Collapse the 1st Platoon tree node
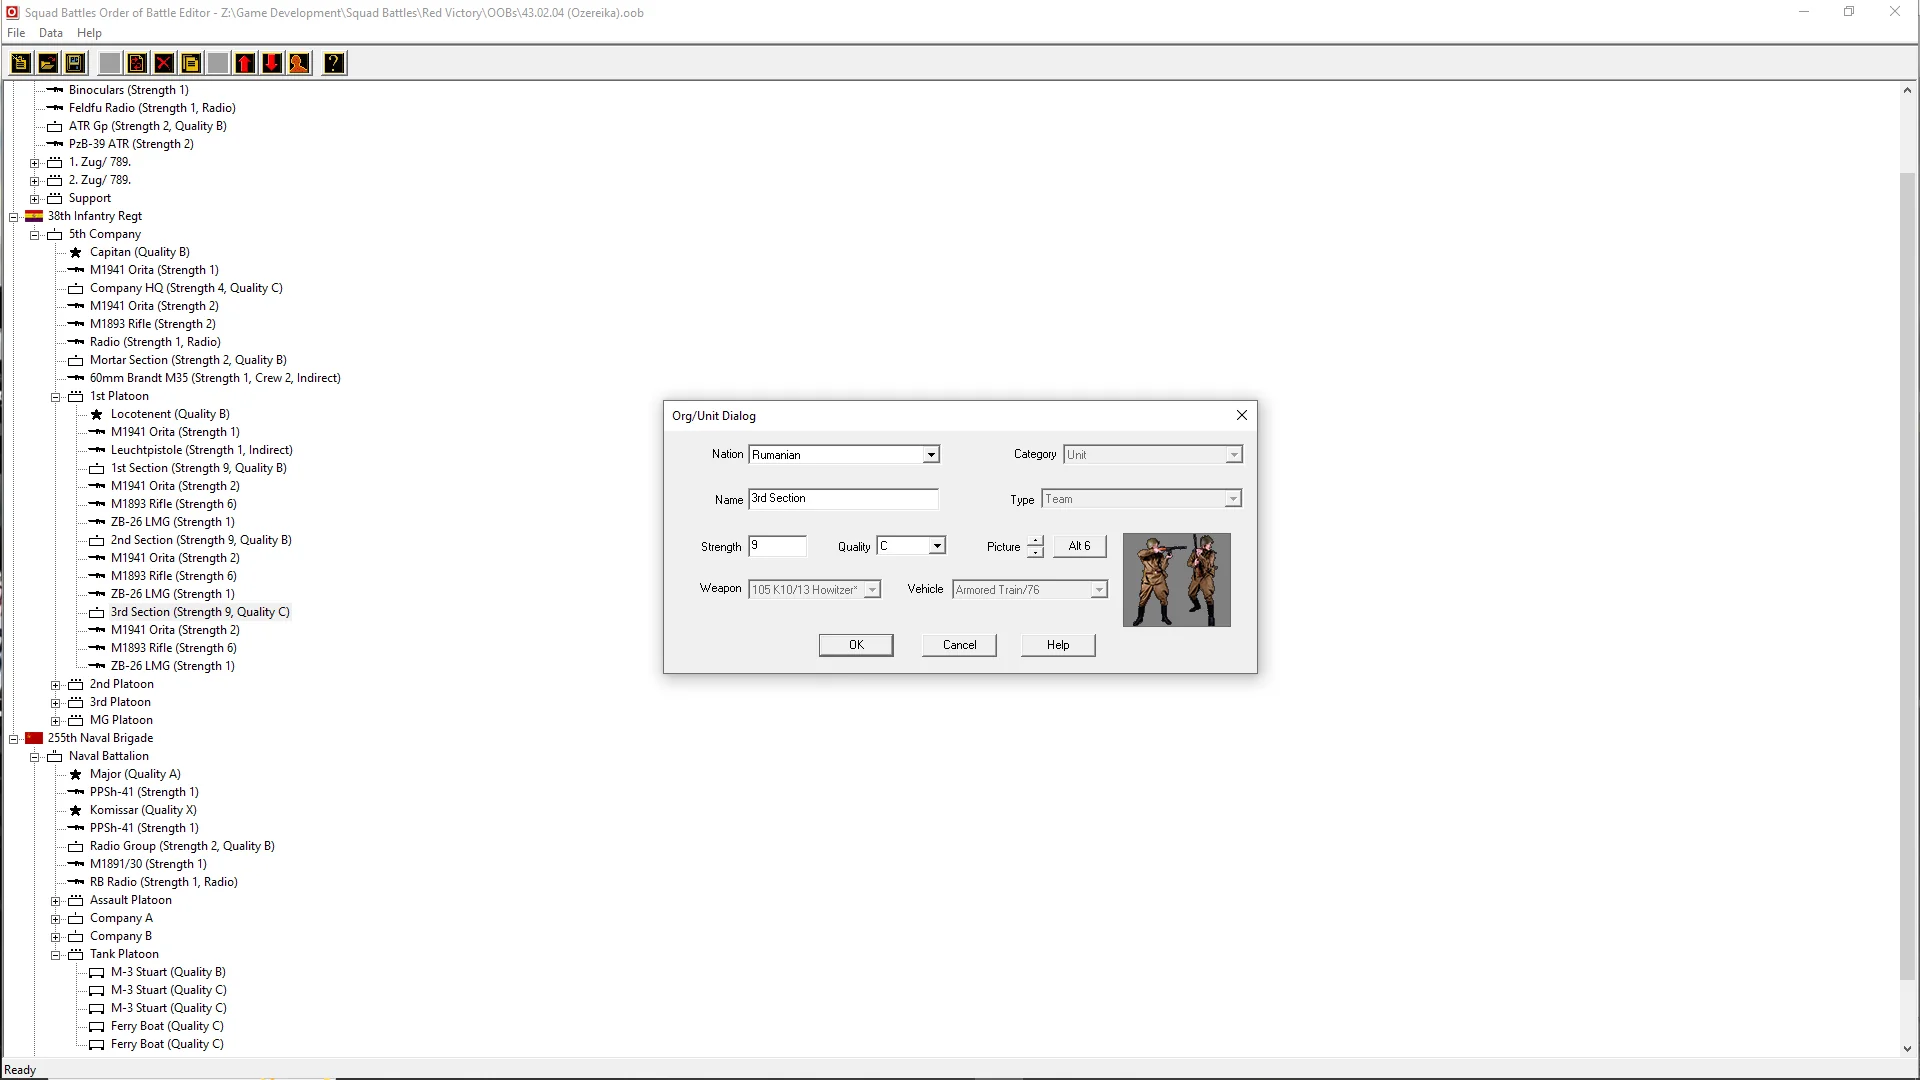This screenshot has width=1920, height=1080. pos(56,397)
